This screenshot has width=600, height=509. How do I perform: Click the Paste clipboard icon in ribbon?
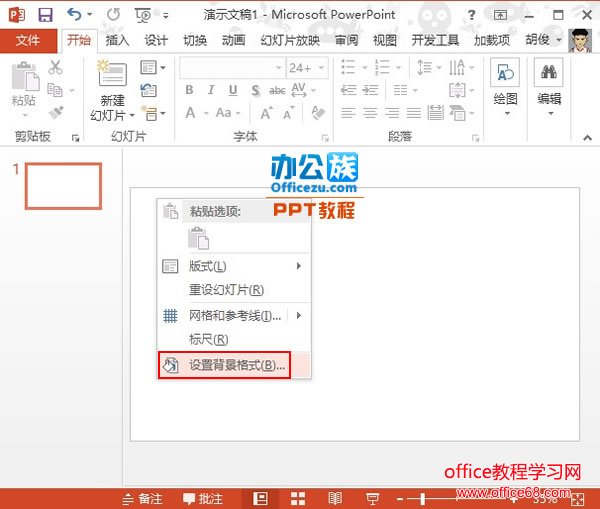coord(25,77)
